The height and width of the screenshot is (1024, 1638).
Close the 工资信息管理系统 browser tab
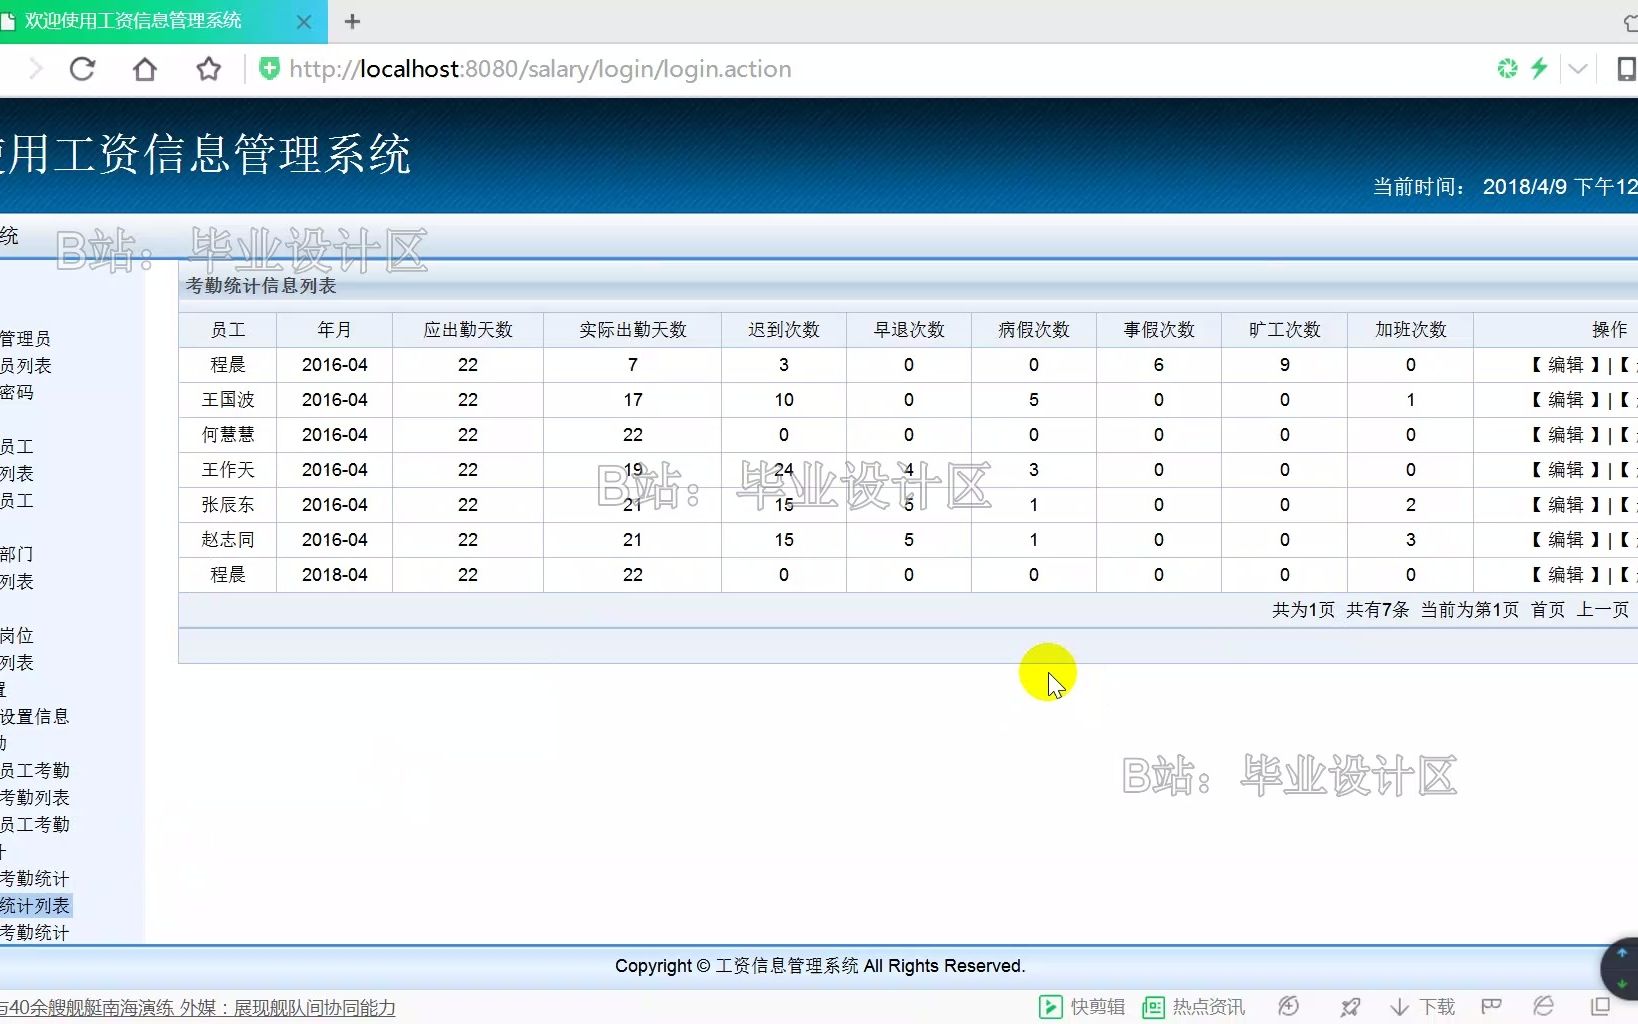pyautogui.click(x=305, y=21)
